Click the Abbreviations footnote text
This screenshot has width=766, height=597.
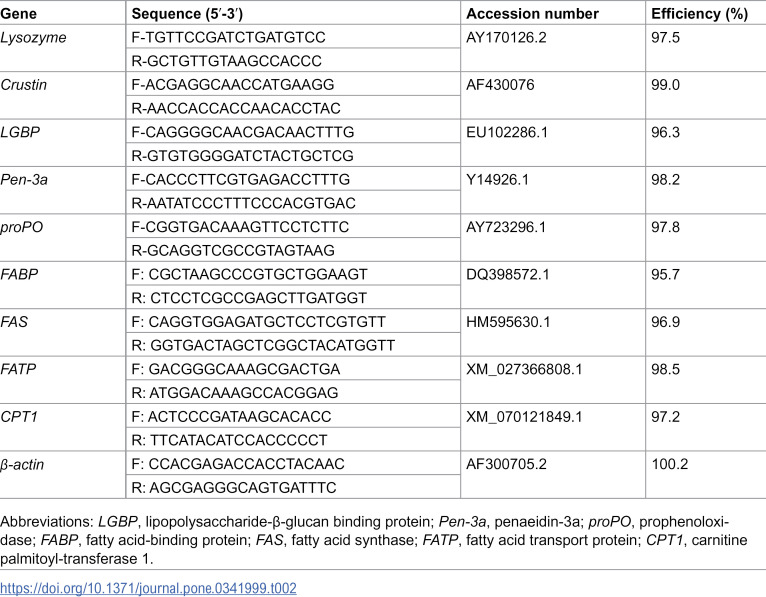point(374,540)
